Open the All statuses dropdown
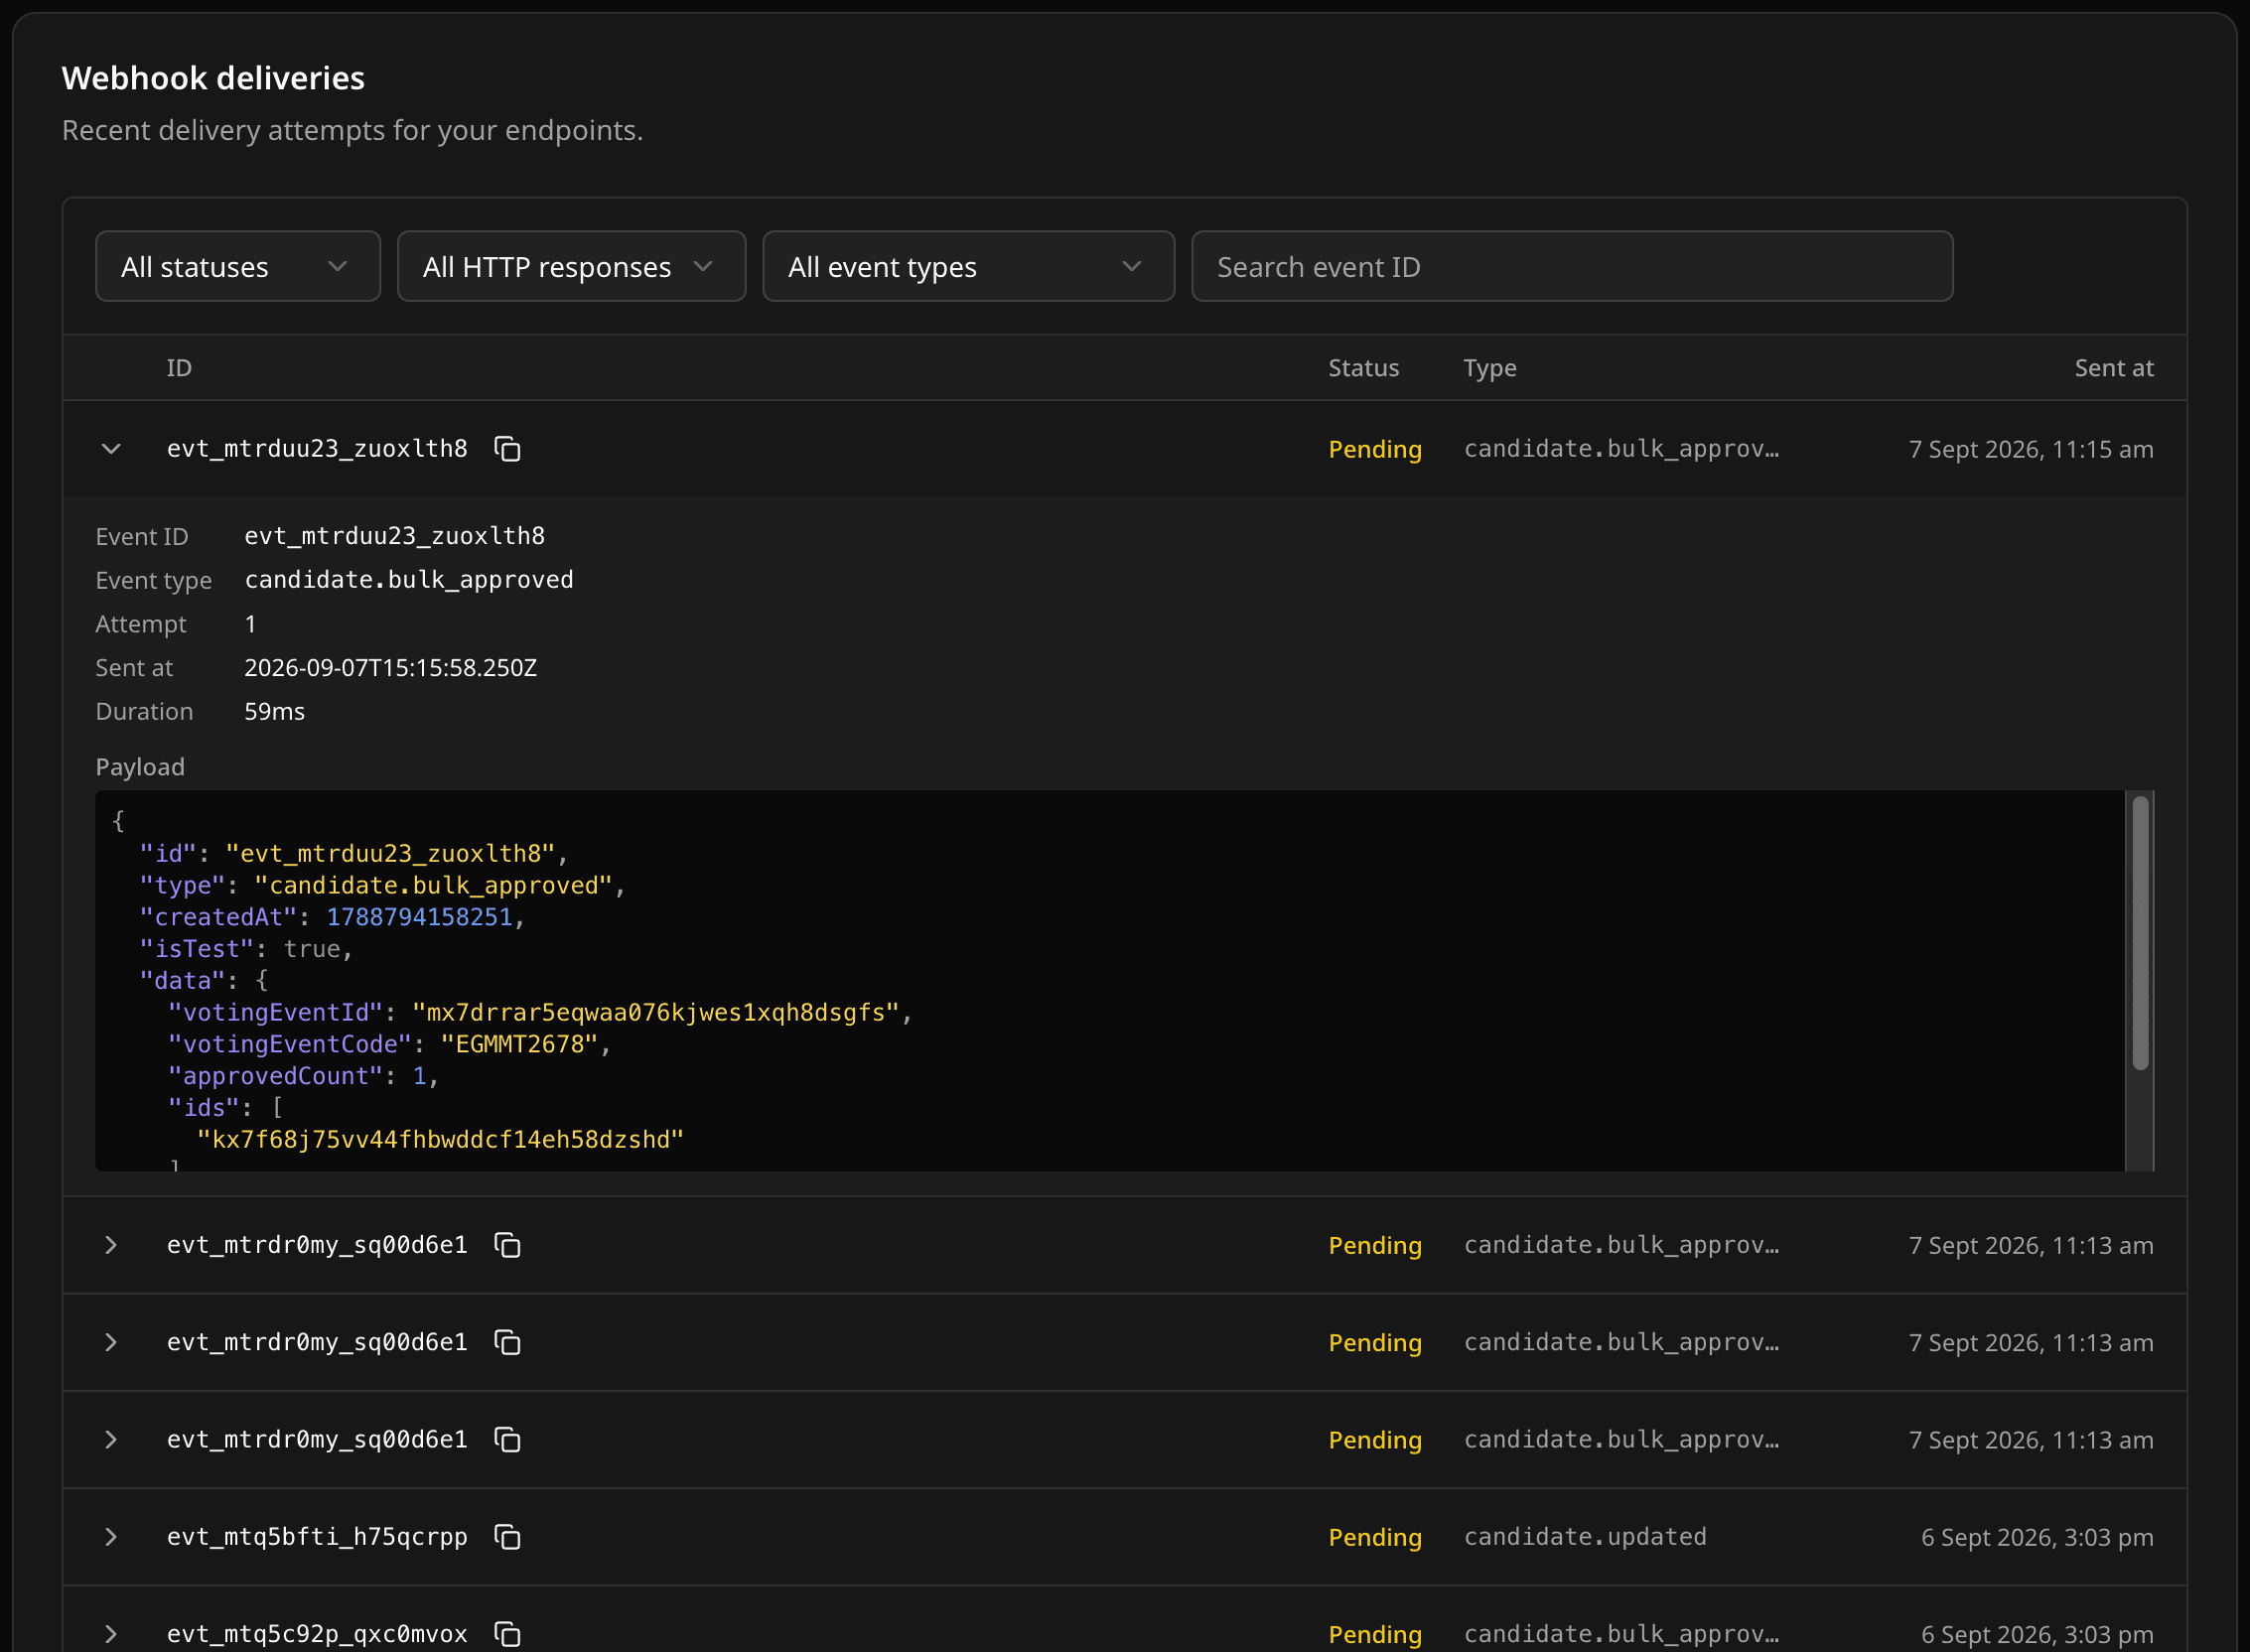This screenshot has width=2250, height=1652. 238,267
